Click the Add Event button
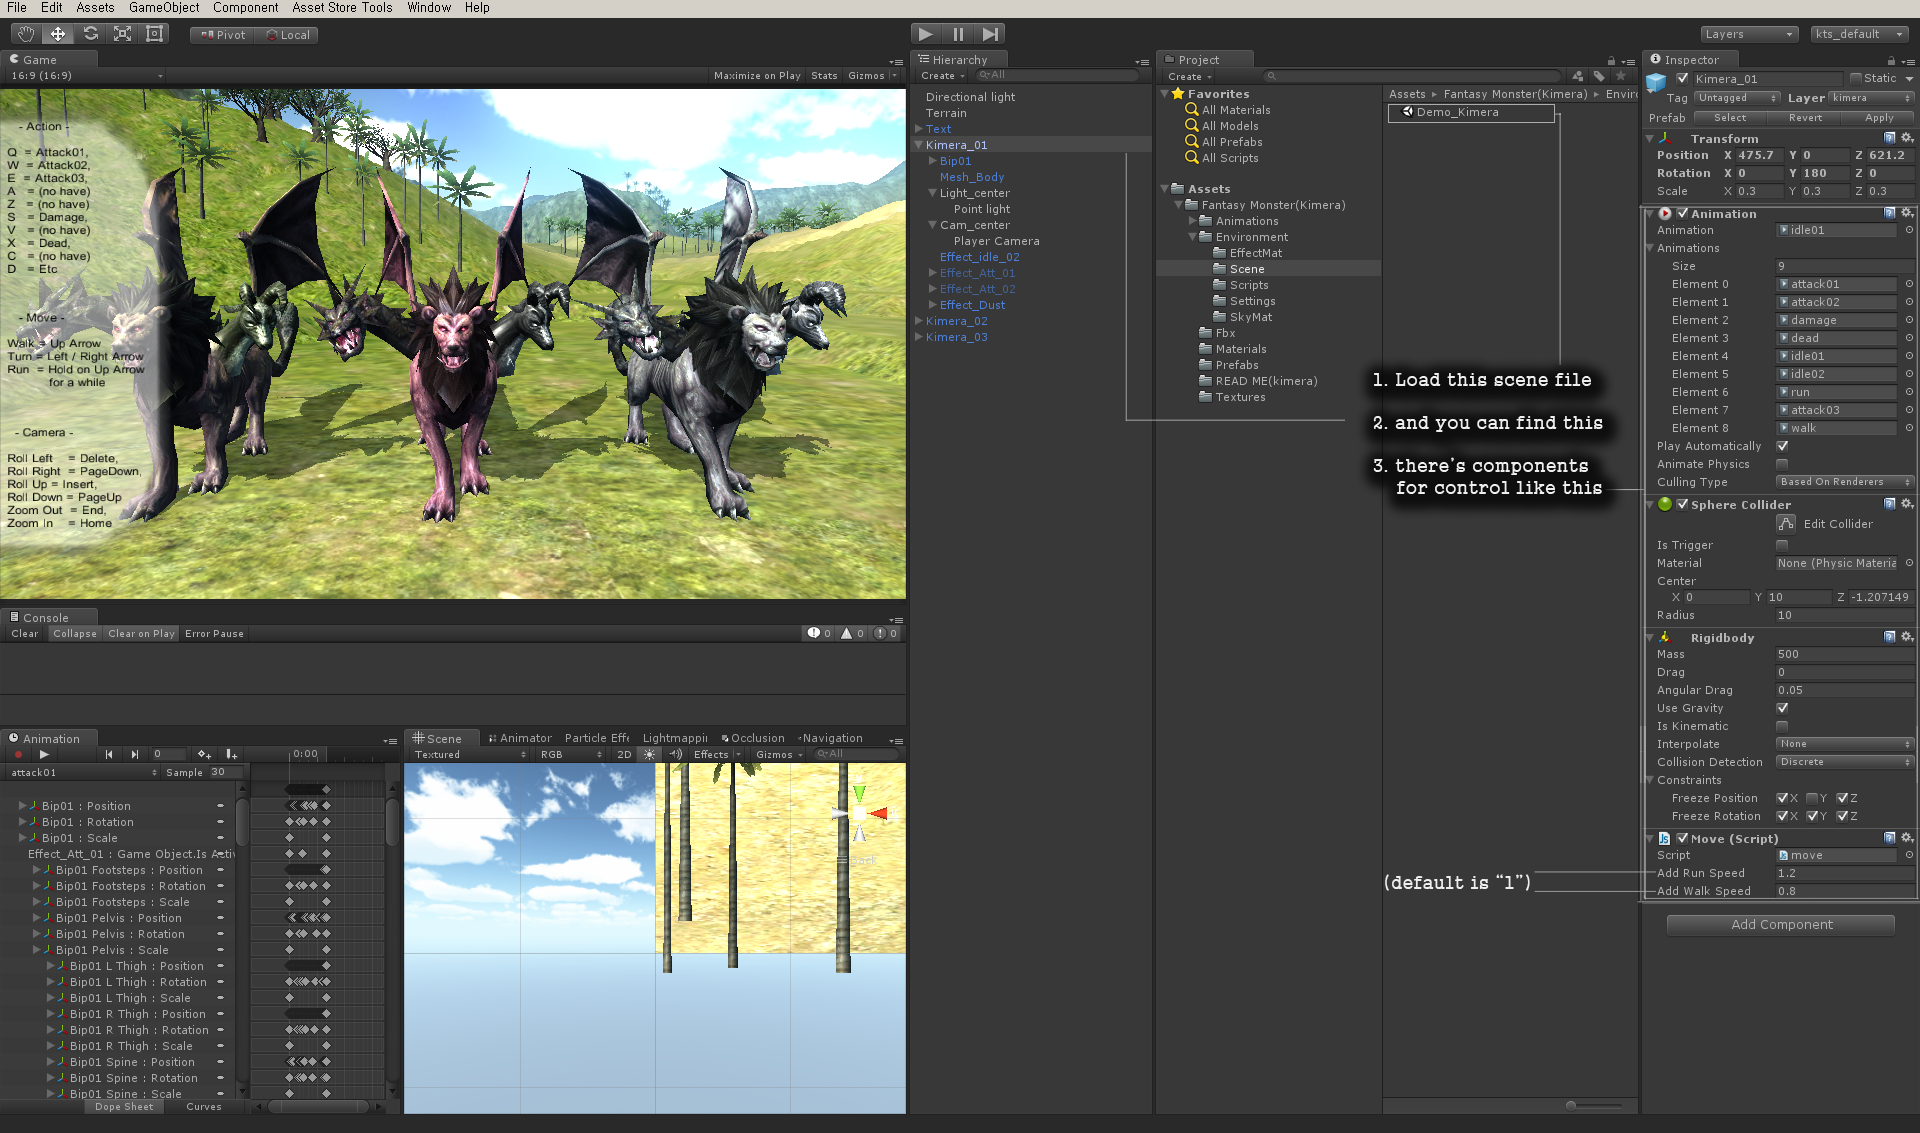The width and height of the screenshot is (1920, 1133). [x=231, y=755]
